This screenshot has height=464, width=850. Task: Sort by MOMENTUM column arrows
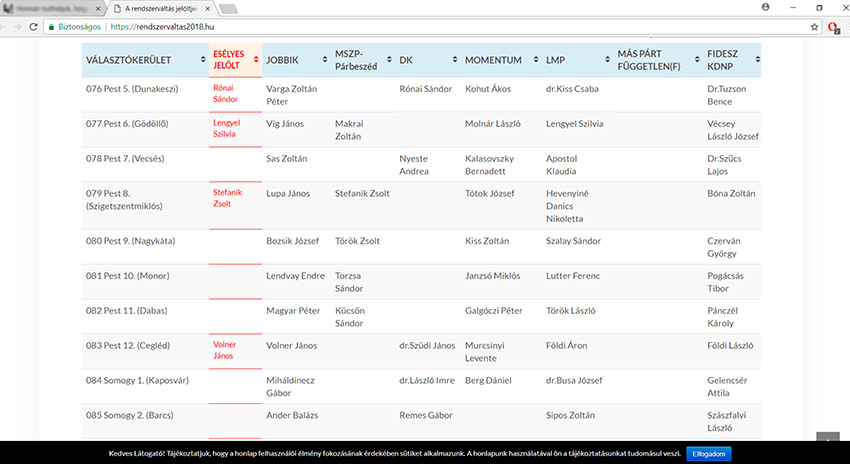coord(536,60)
